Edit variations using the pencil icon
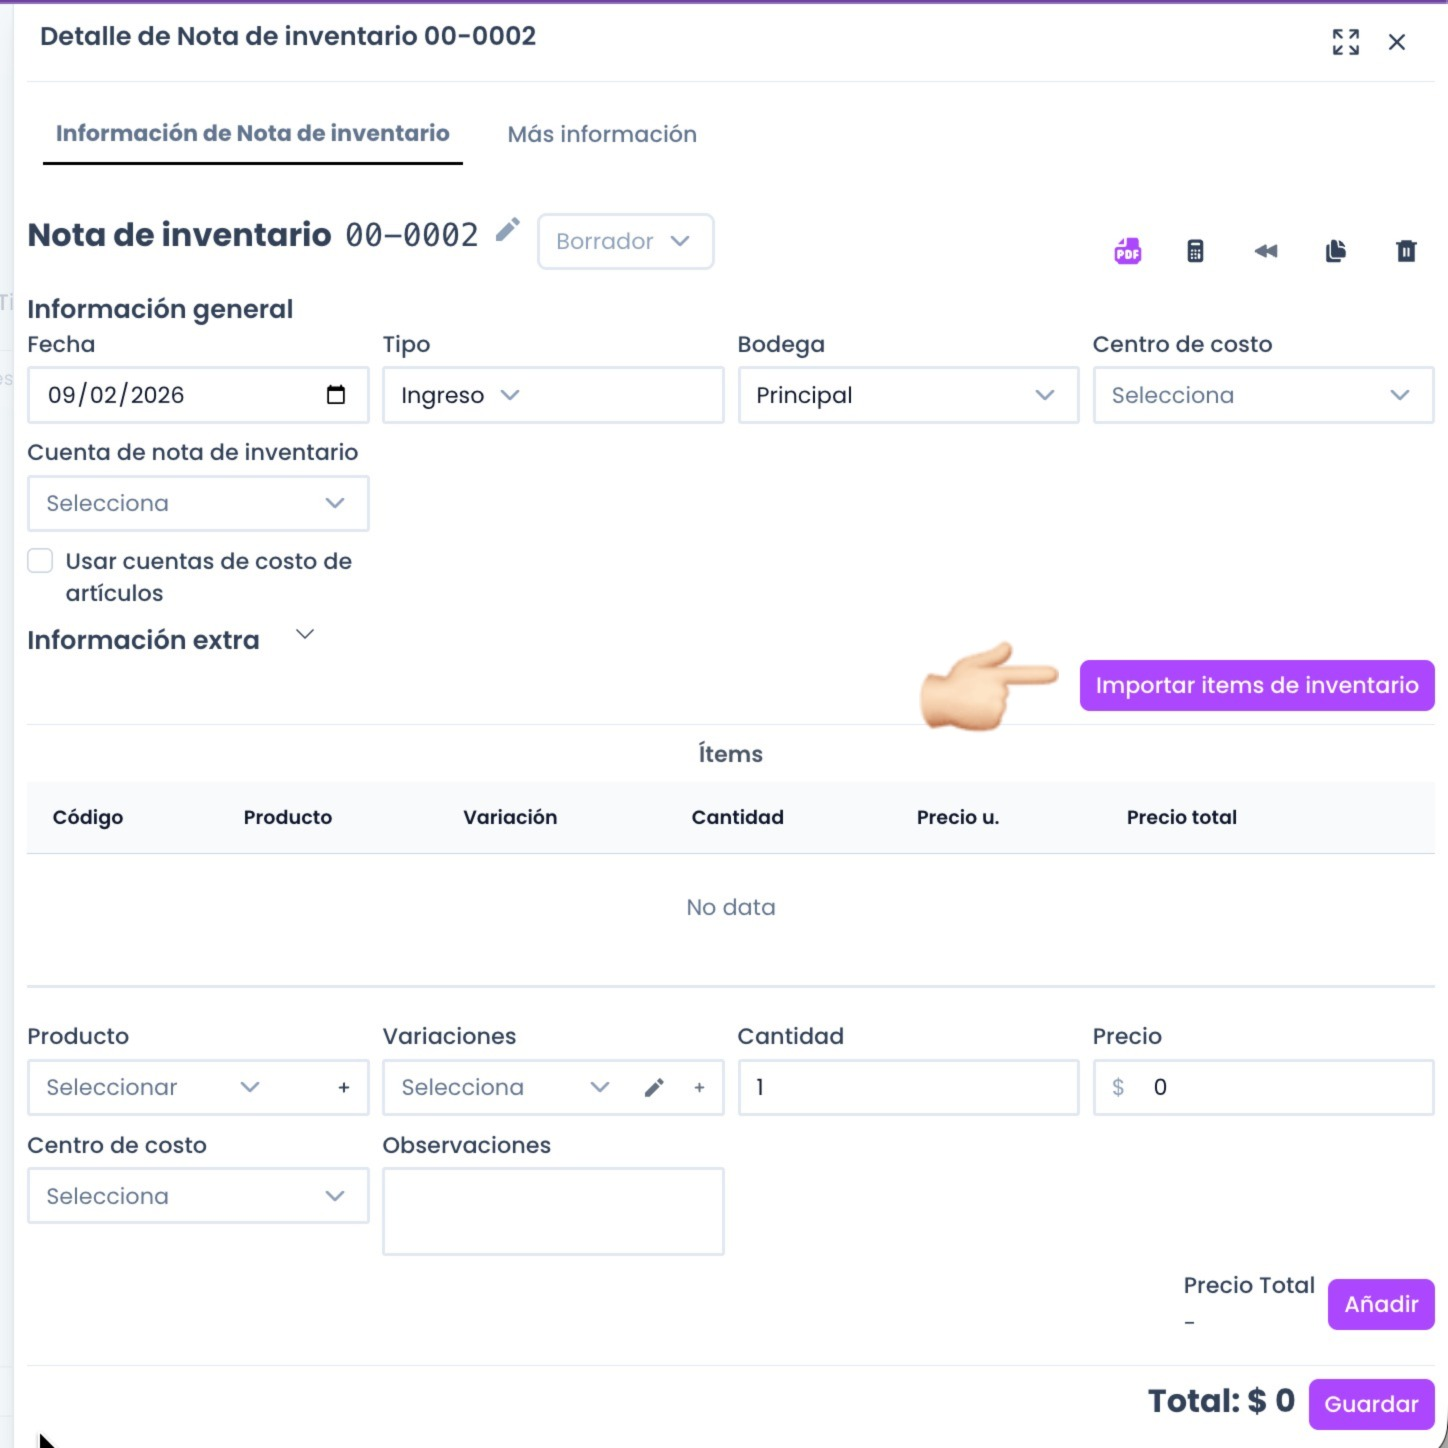Viewport: 1448px width, 1448px height. [655, 1087]
